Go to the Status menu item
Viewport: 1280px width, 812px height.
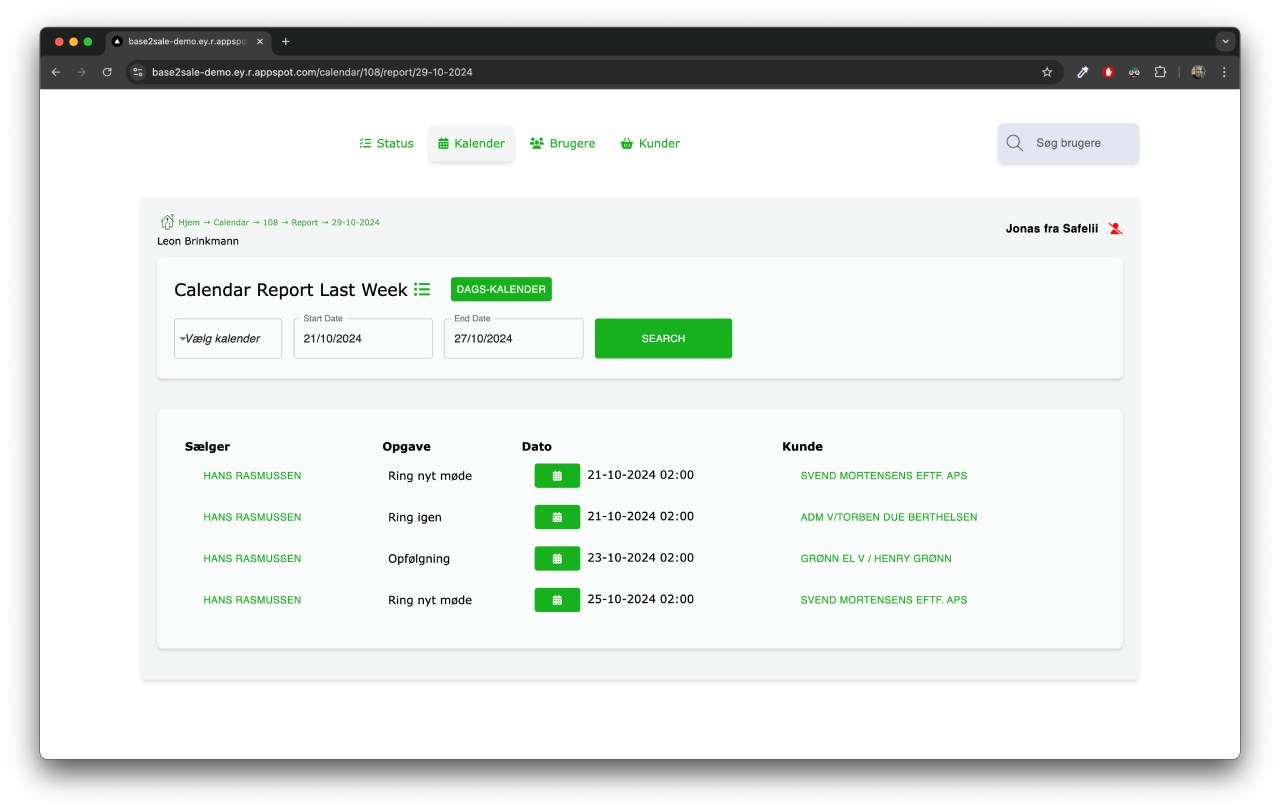pyautogui.click(x=386, y=143)
